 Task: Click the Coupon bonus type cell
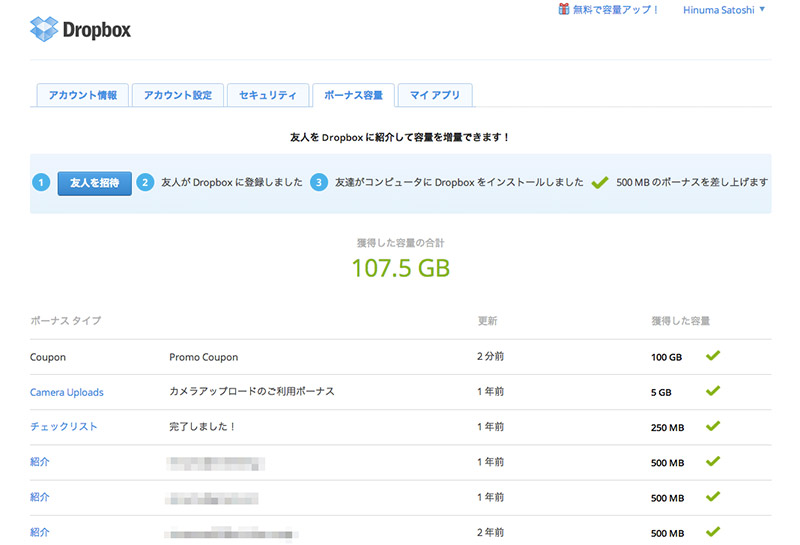click(x=48, y=357)
